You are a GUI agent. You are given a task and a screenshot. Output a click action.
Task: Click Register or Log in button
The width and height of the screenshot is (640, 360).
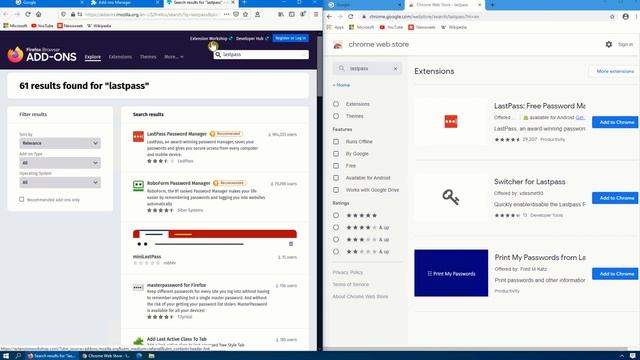291,38
